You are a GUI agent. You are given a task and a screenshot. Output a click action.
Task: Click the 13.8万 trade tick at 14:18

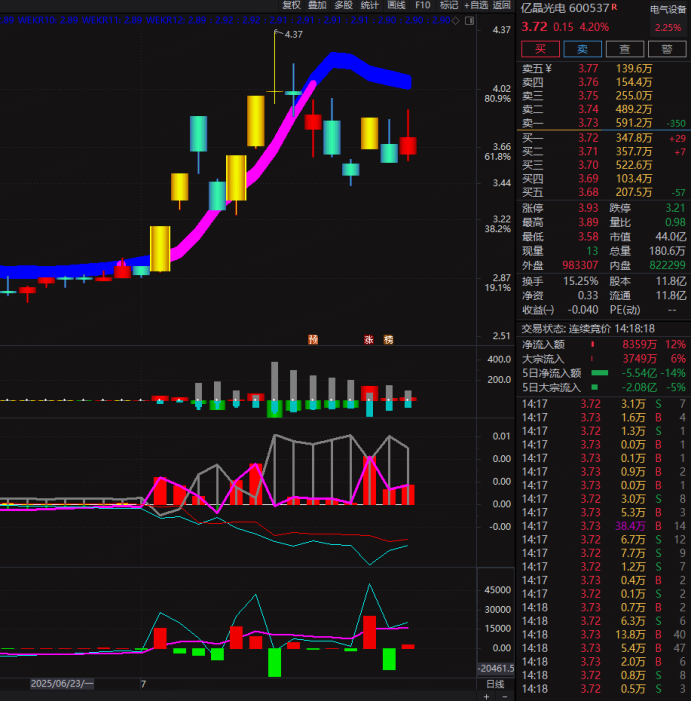click(x=630, y=635)
